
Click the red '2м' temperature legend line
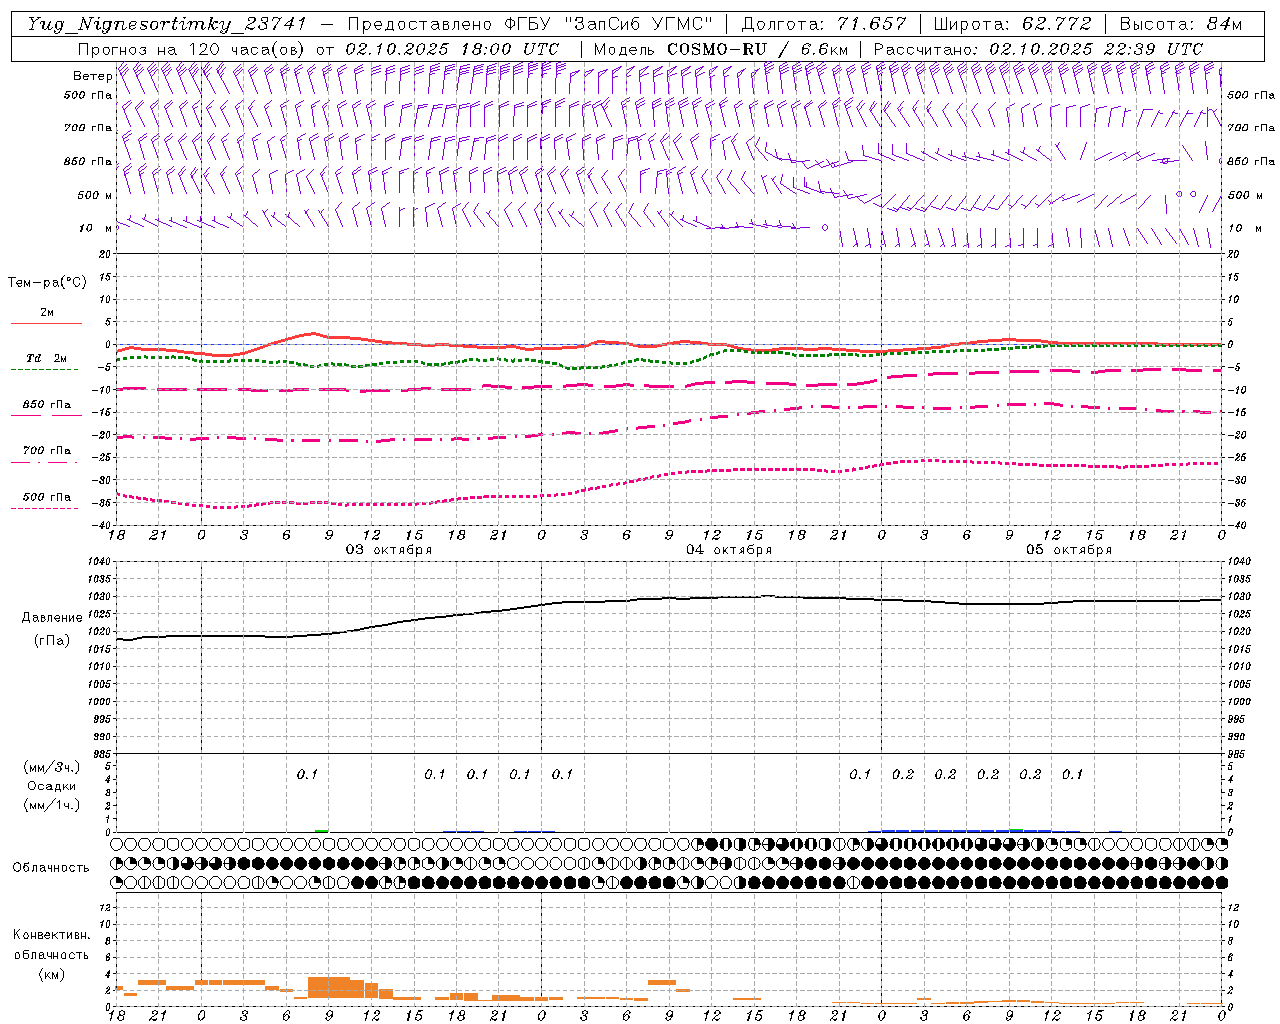[46, 323]
